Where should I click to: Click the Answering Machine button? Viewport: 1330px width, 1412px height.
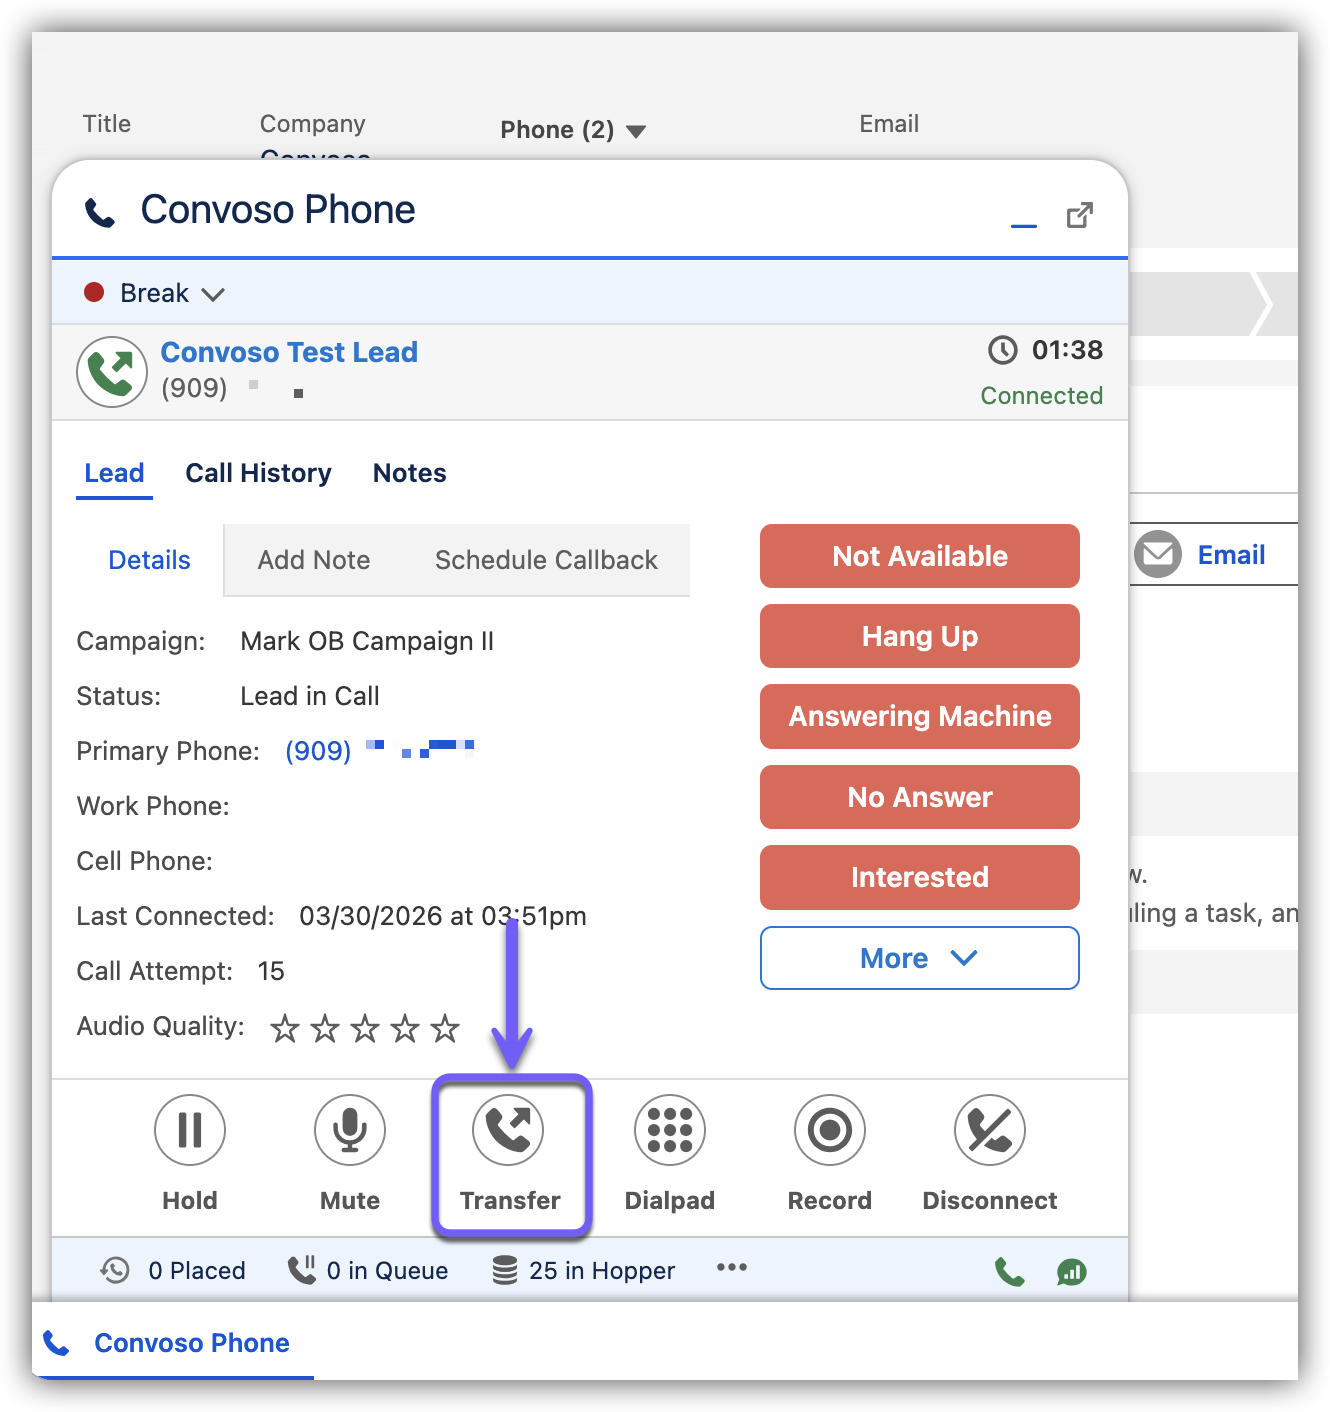pyautogui.click(x=919, y=716)
